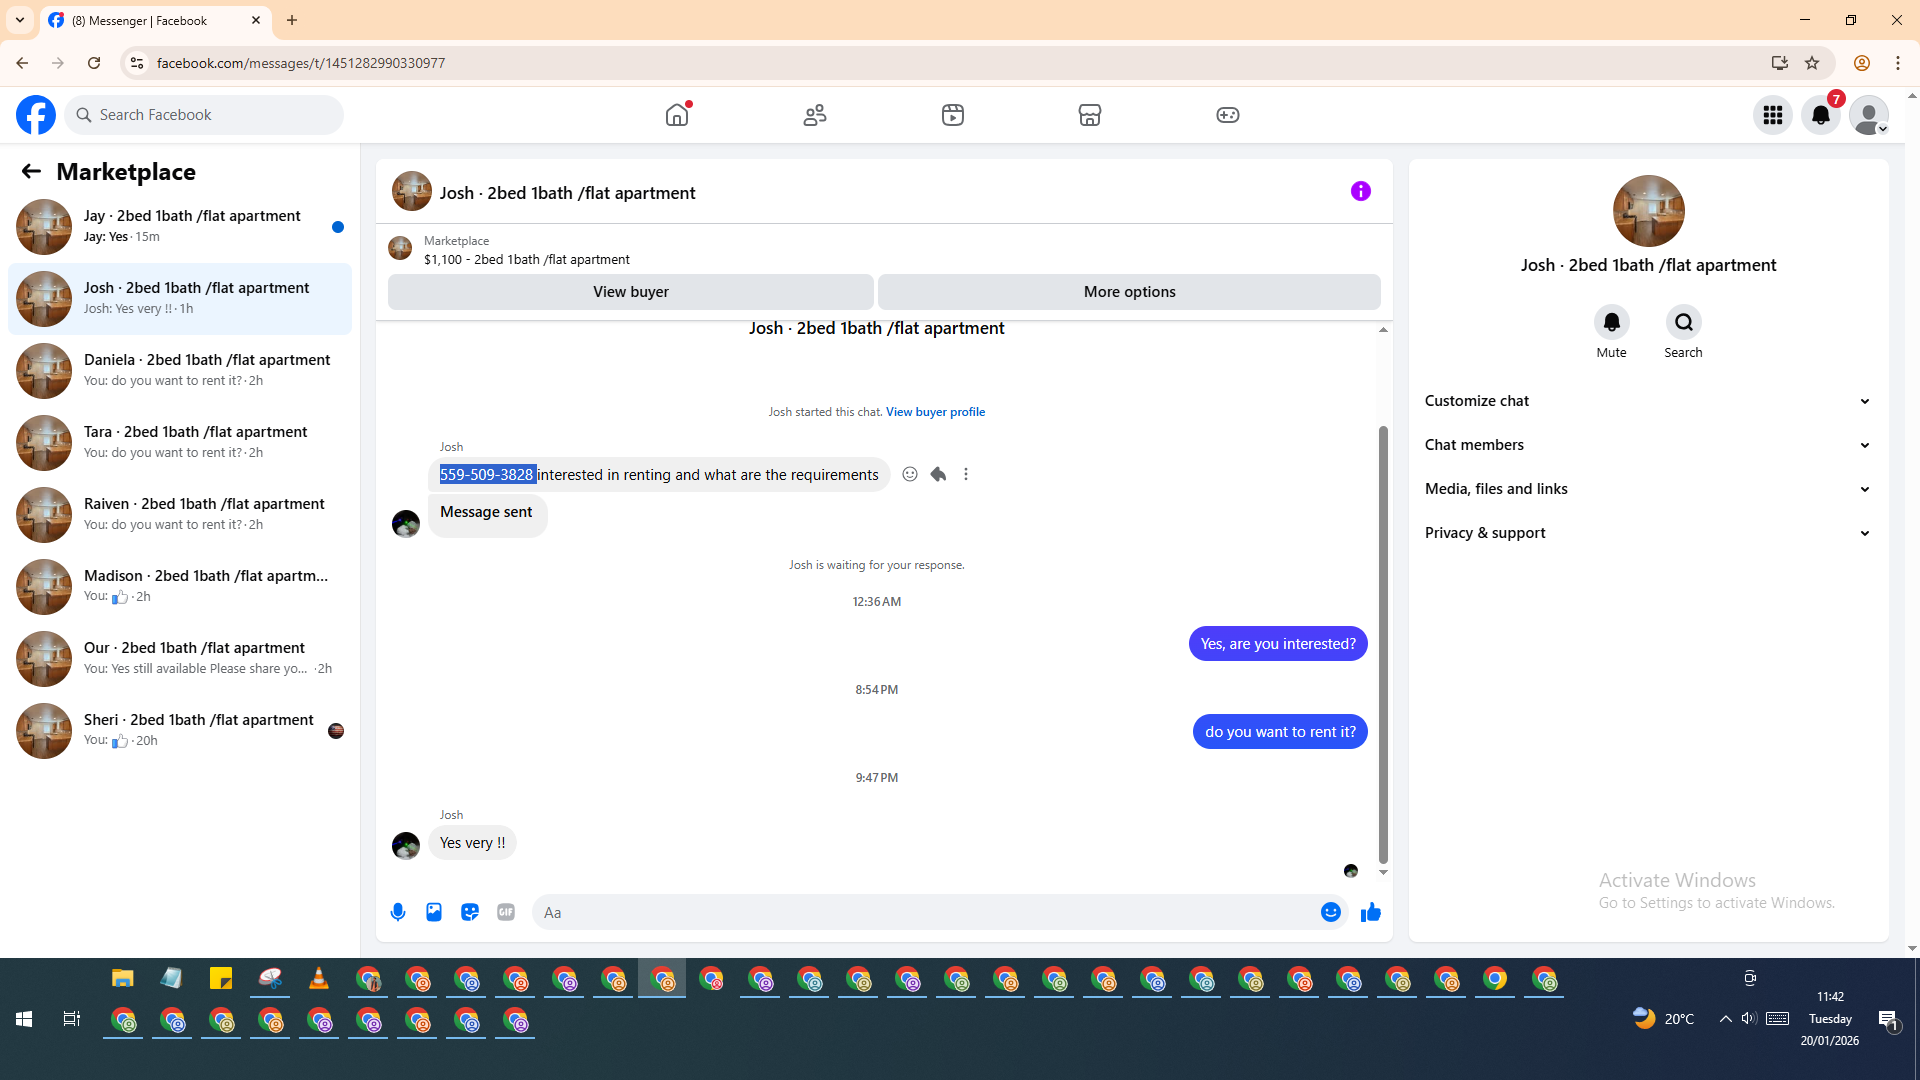Screen dimensions: 1920x1080
Task: Open Sticky Notes from taskbar
Action: click(x=221, y=979)
